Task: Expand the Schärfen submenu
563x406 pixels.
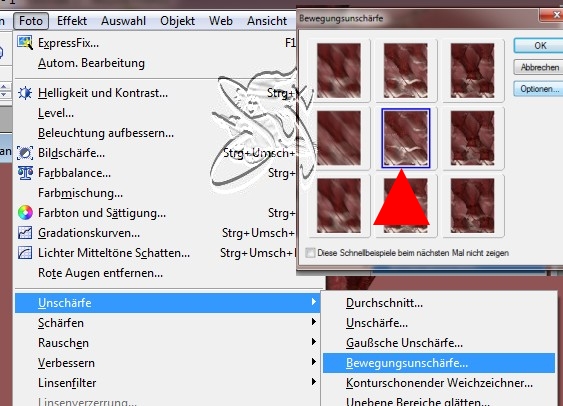Action: pos(167,323)
